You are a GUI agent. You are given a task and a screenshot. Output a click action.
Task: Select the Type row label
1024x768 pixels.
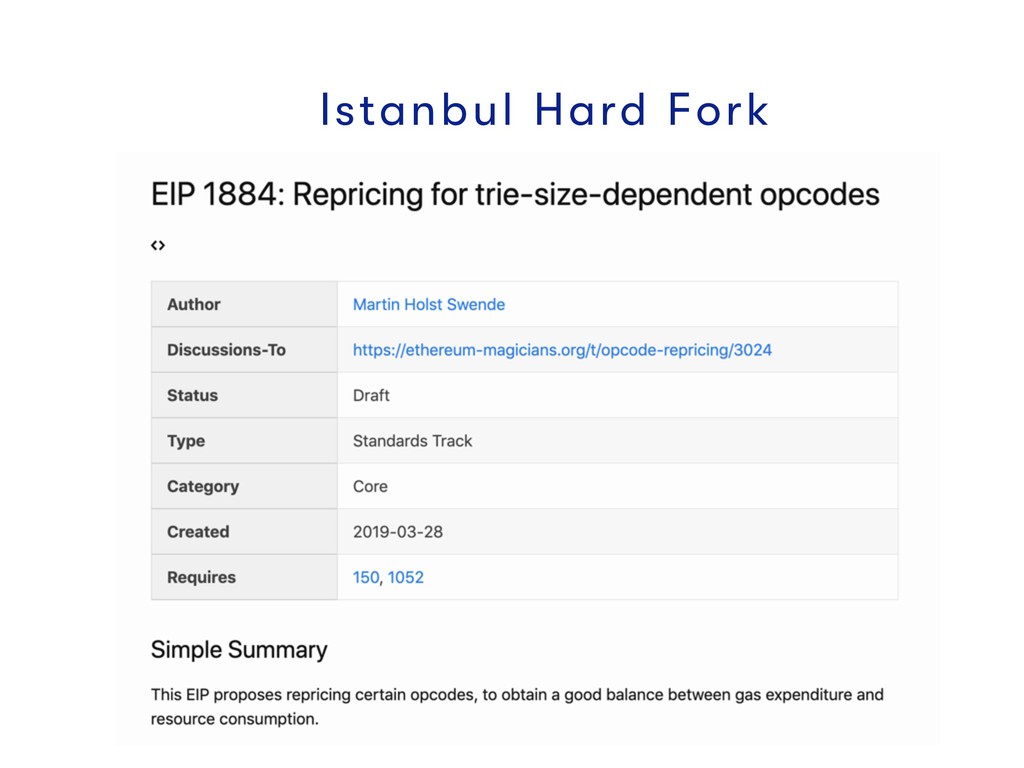click(x=186, y=441)
